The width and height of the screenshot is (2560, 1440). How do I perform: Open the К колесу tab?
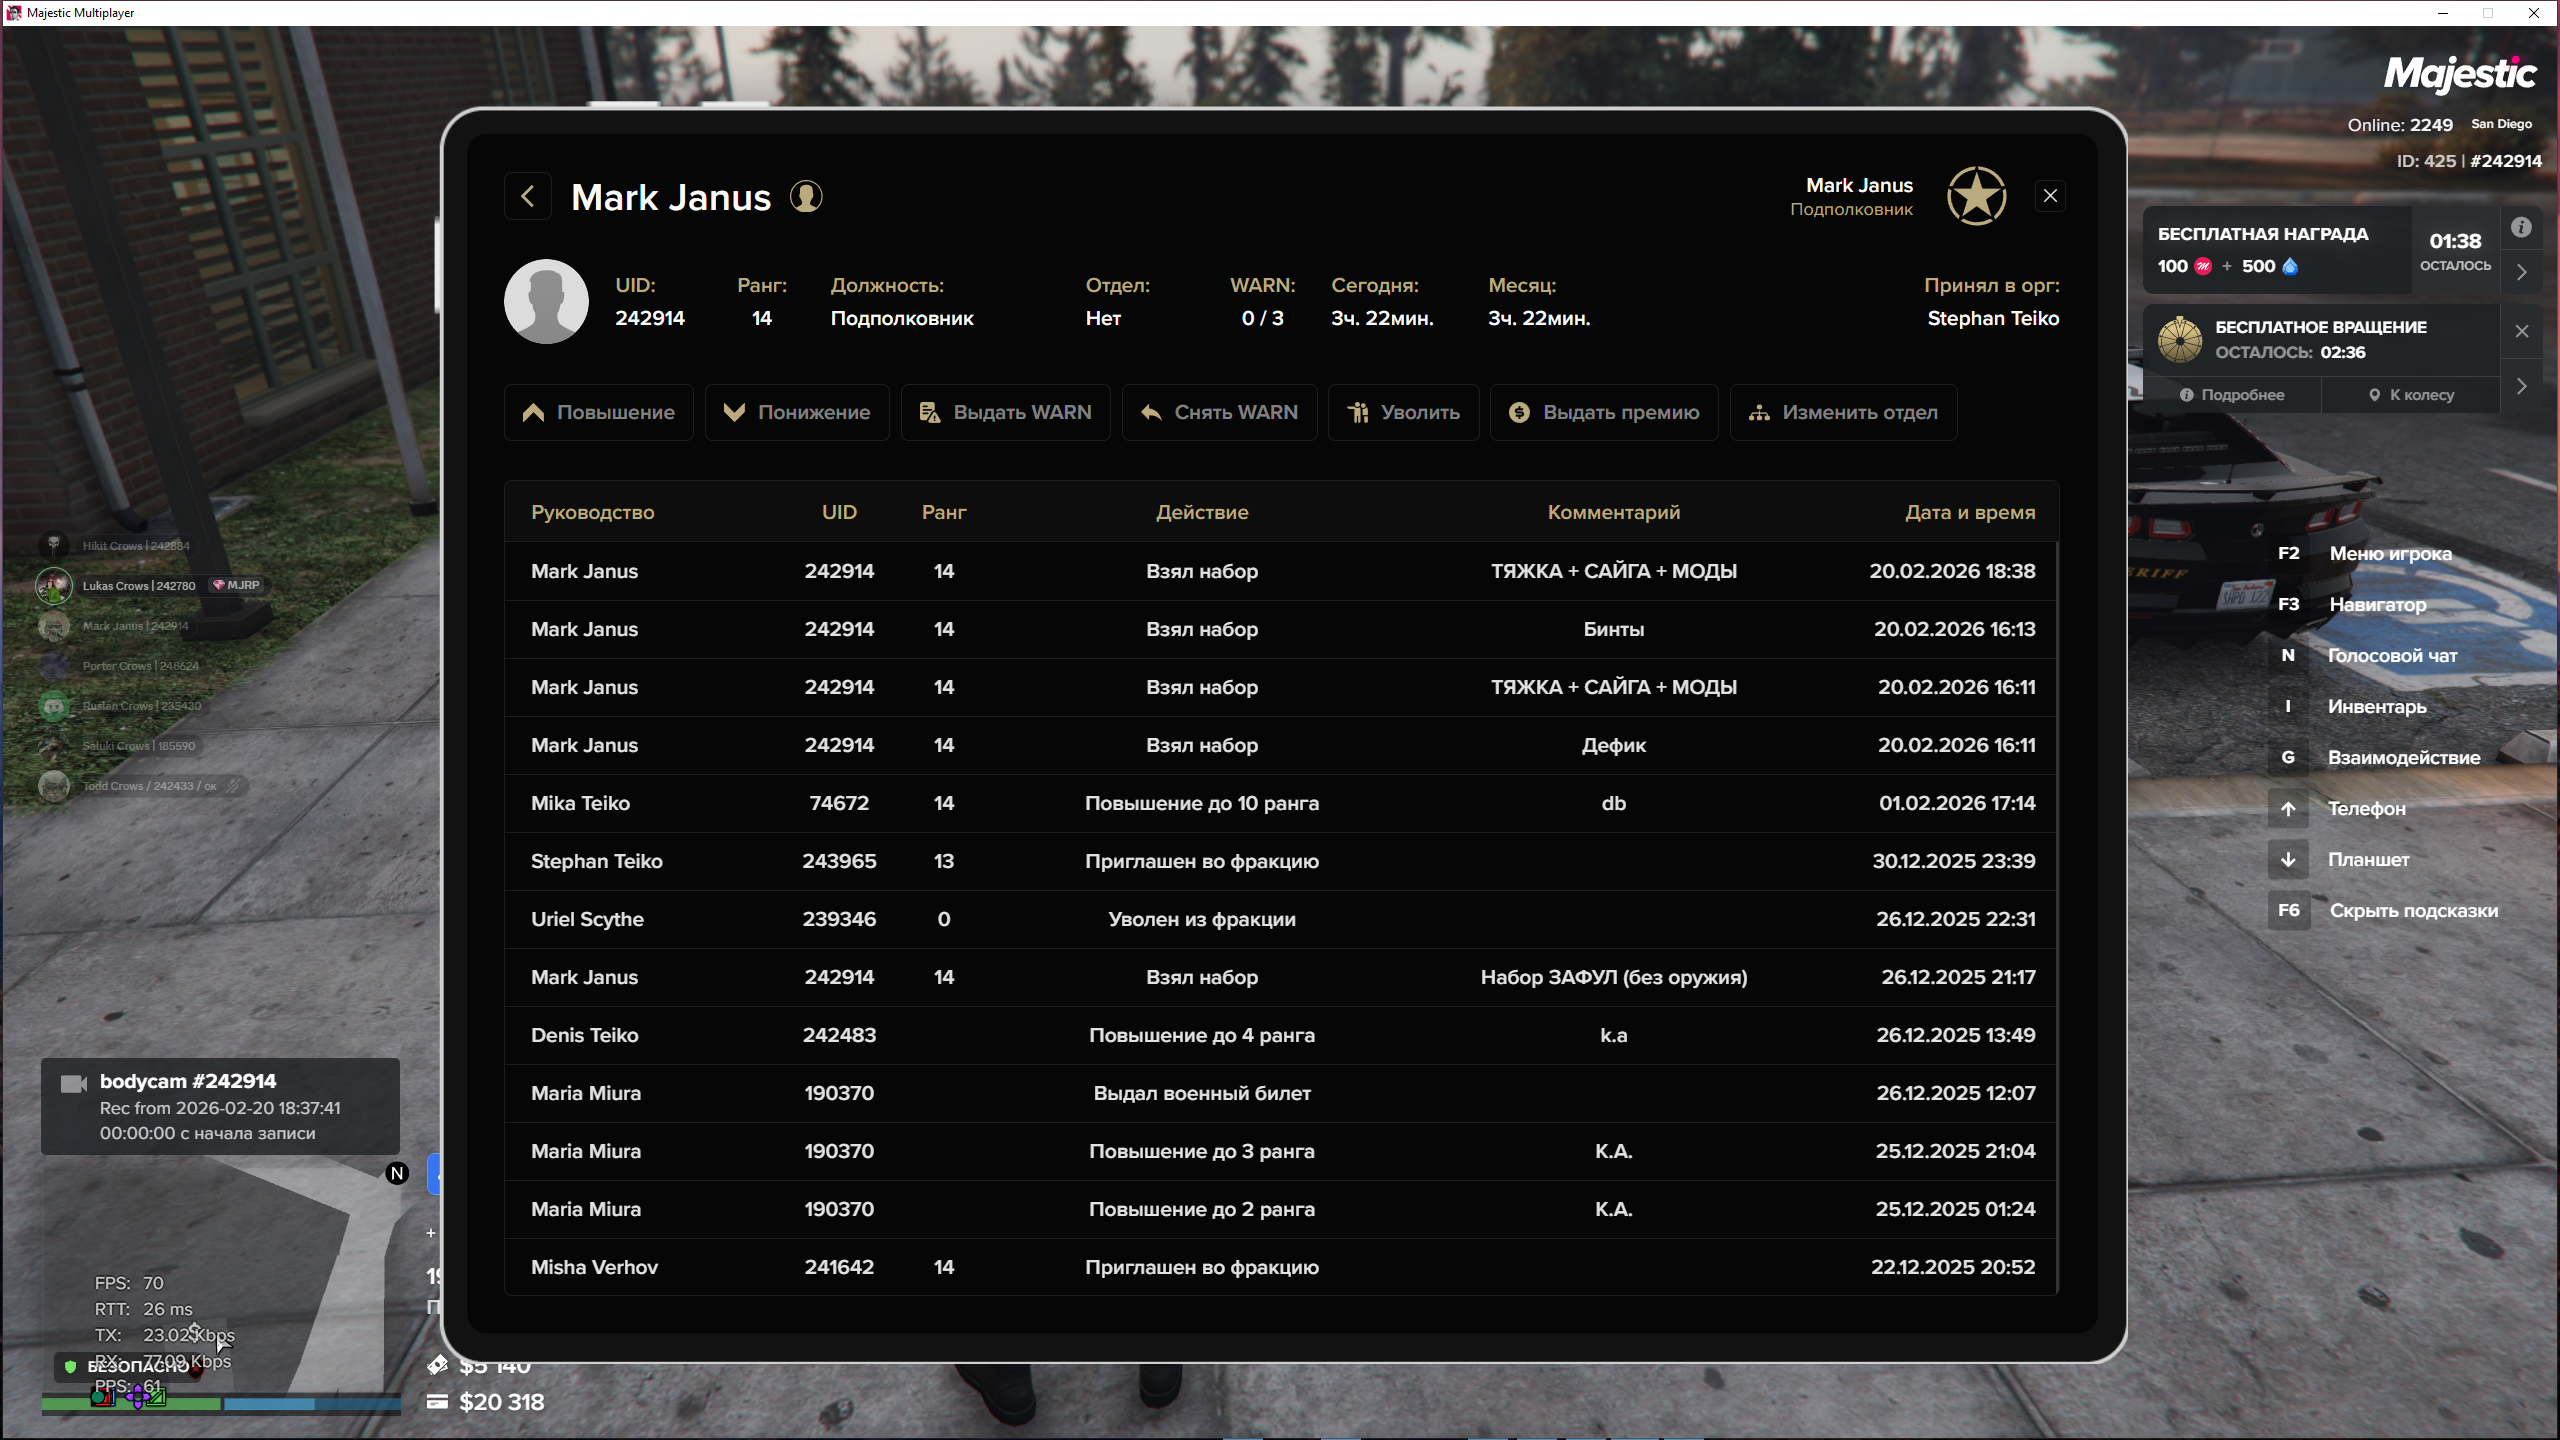click(x=2411, y=395)
